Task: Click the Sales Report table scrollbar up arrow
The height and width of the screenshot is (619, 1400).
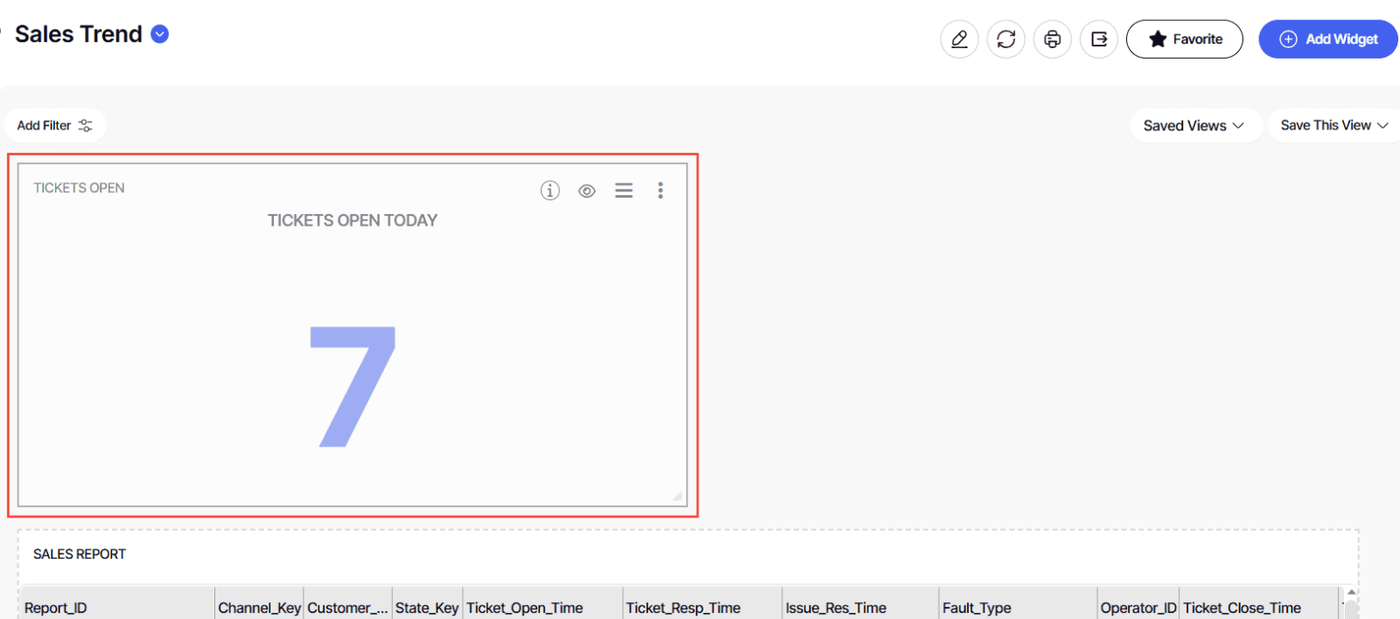Action: click(x=1351, y=594)
